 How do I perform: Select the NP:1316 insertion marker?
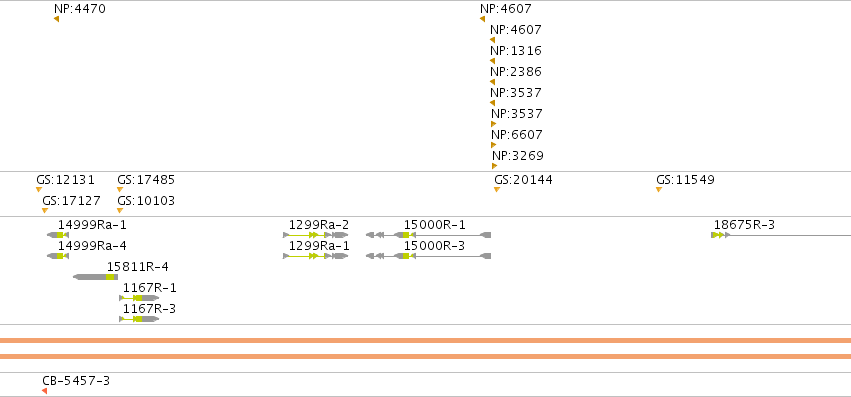pos(492,61)
